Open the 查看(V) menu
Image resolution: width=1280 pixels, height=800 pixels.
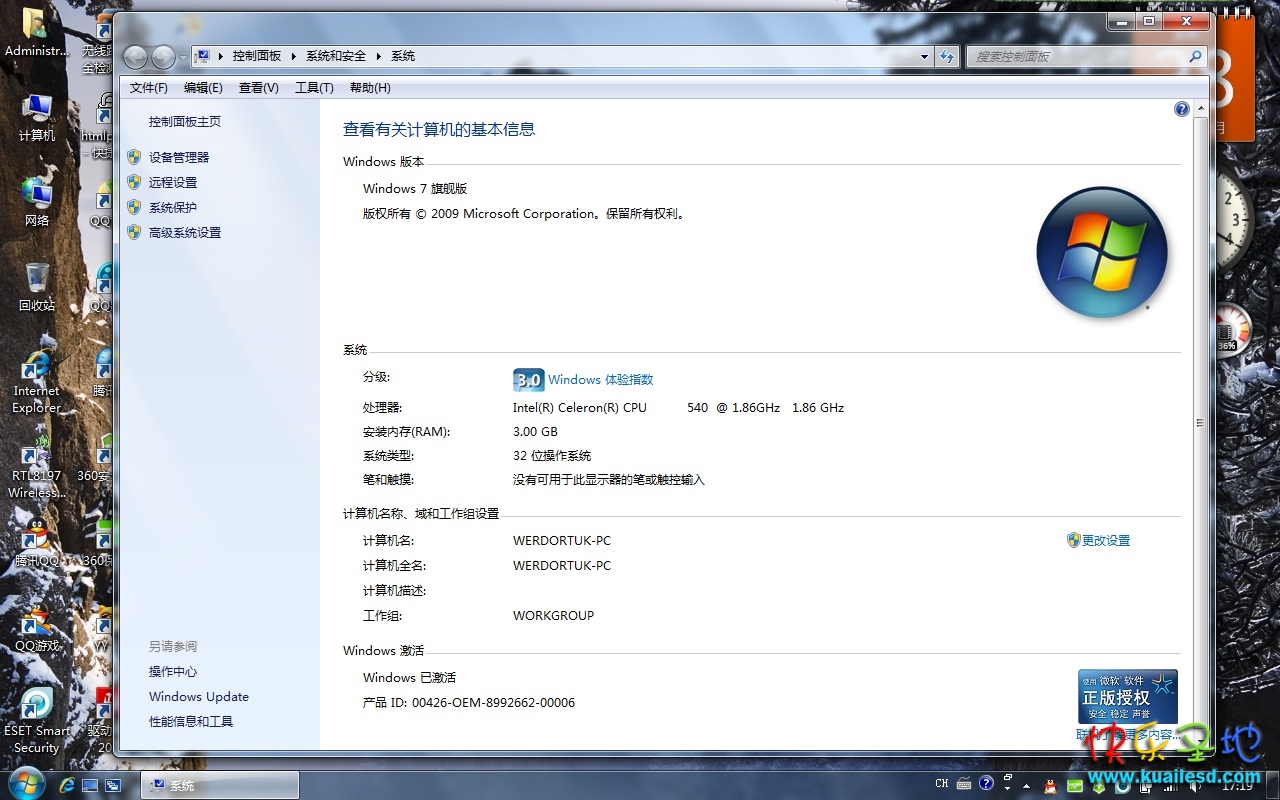258,88
